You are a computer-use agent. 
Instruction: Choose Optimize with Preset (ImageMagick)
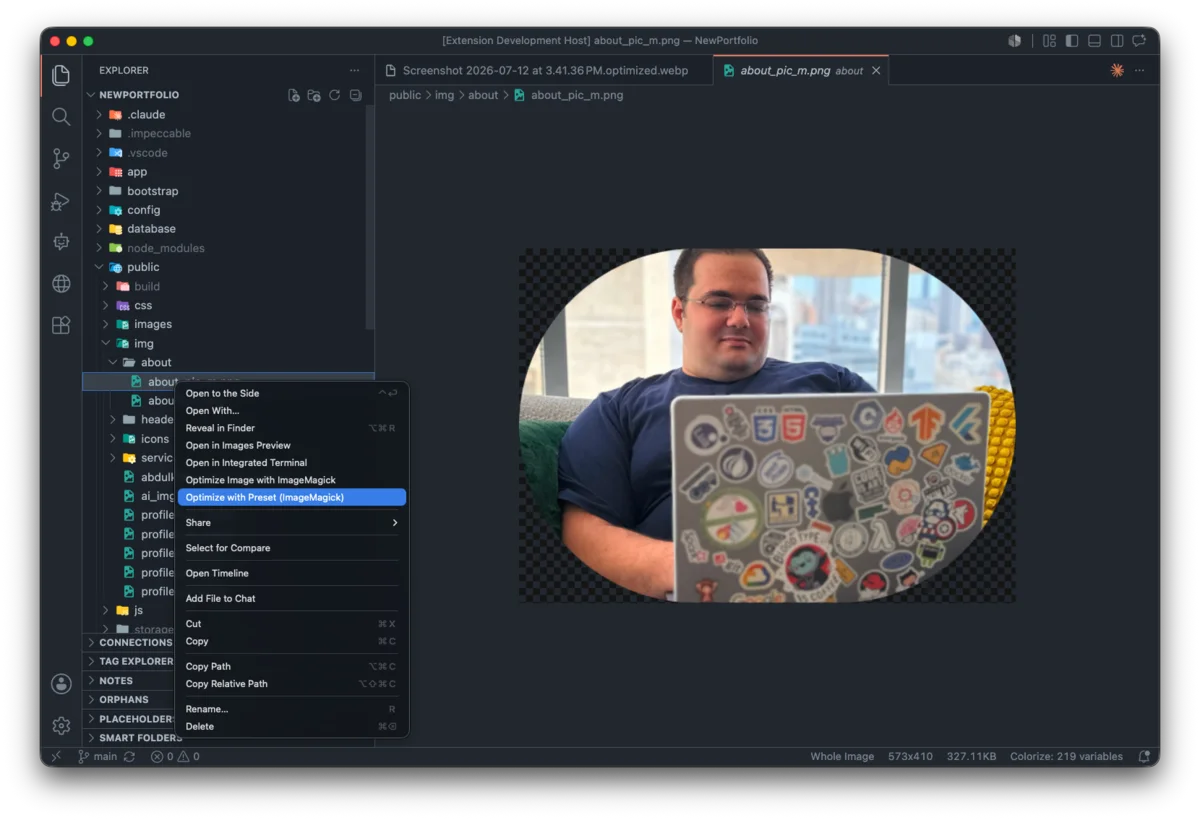point(291,497)
